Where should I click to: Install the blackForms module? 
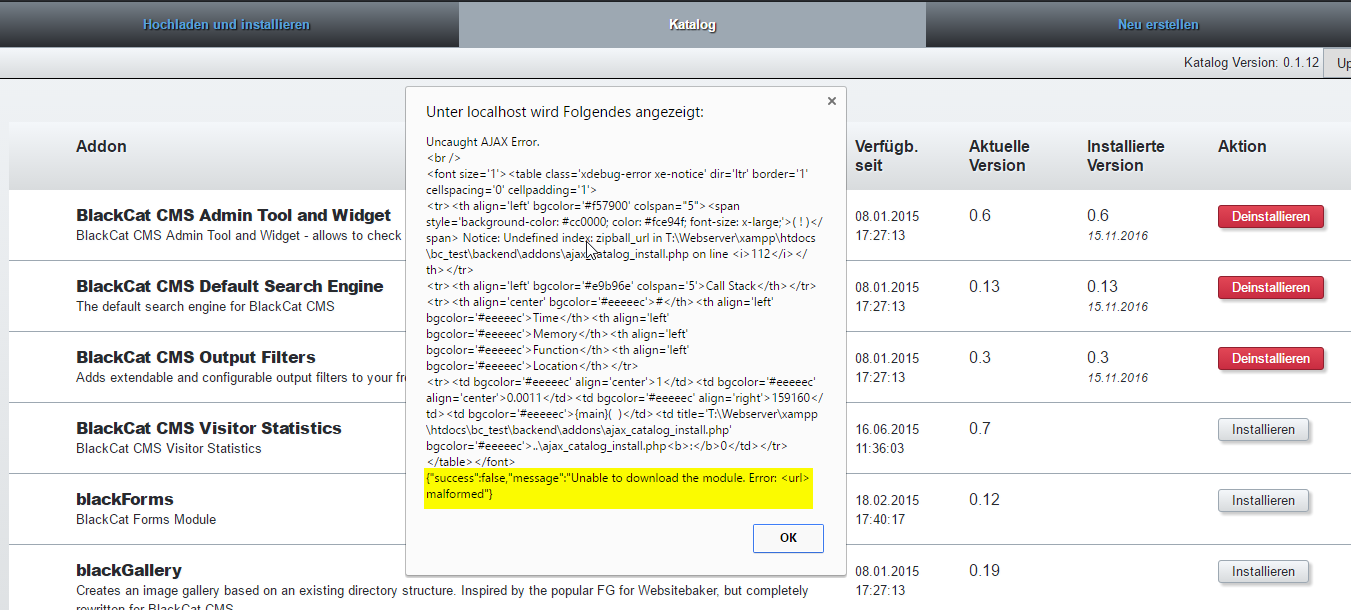coord(1263,500)
